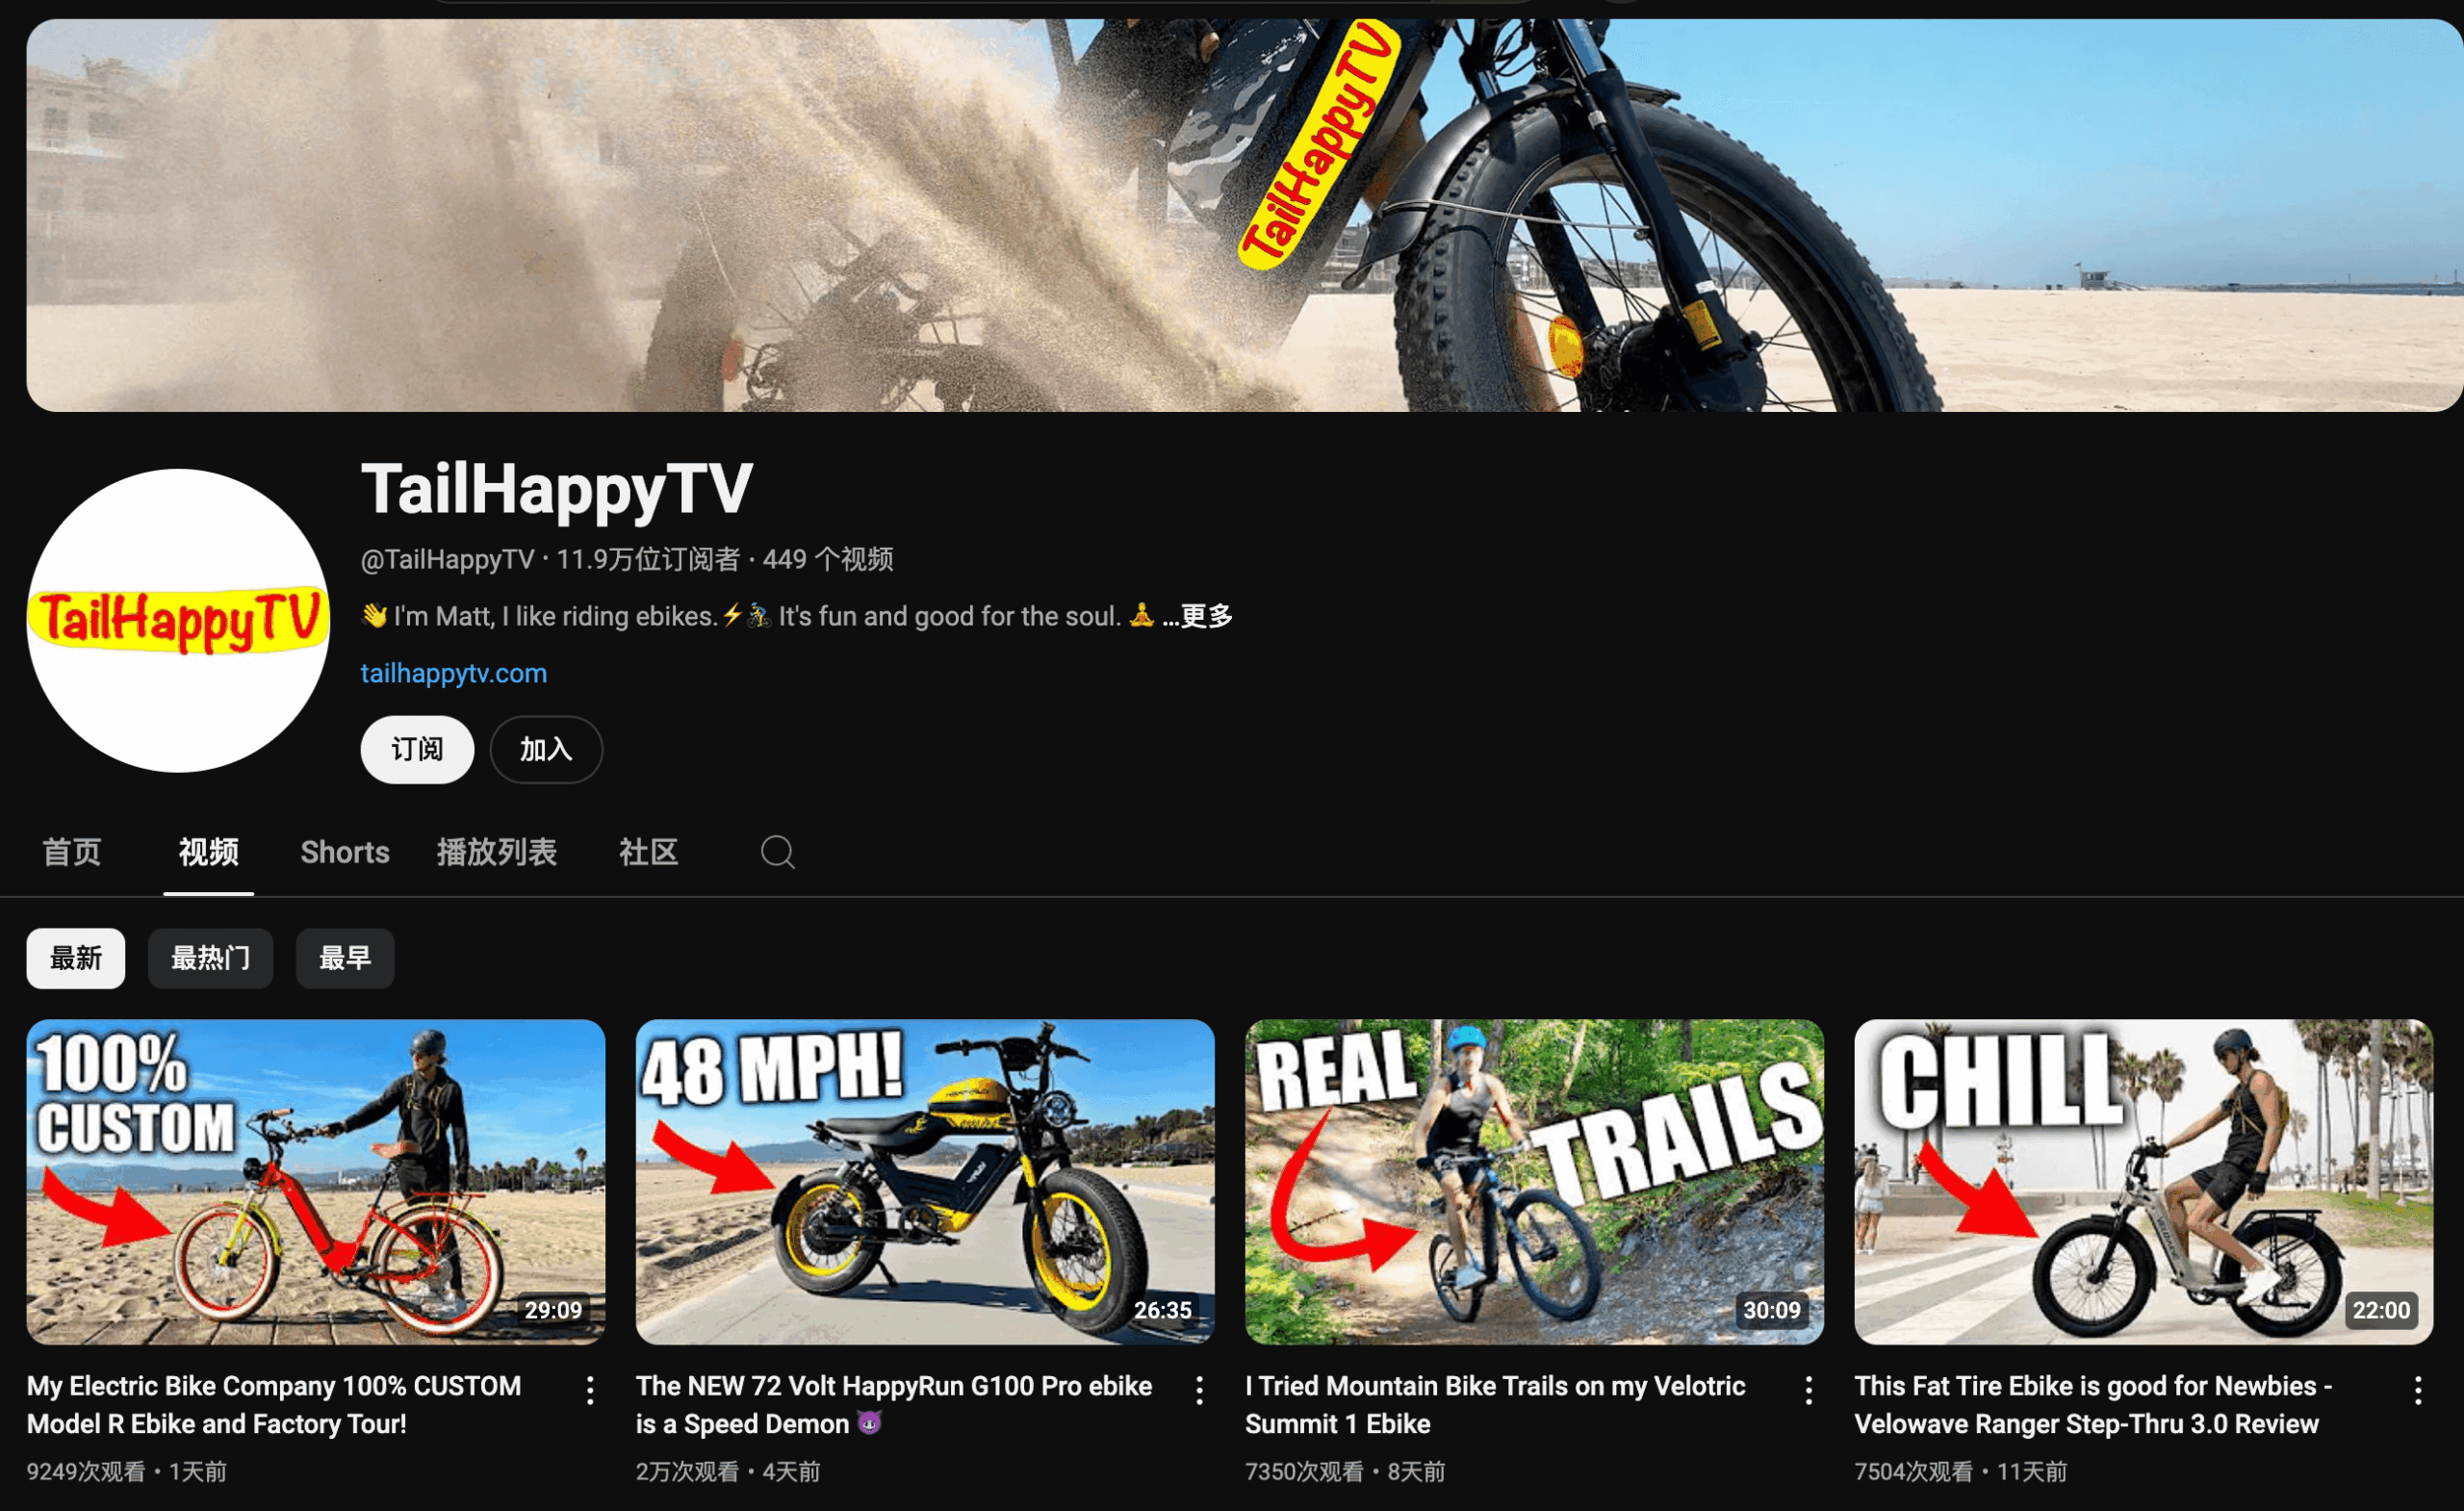Switch to the Shorts tab

[x=345, y=852]
